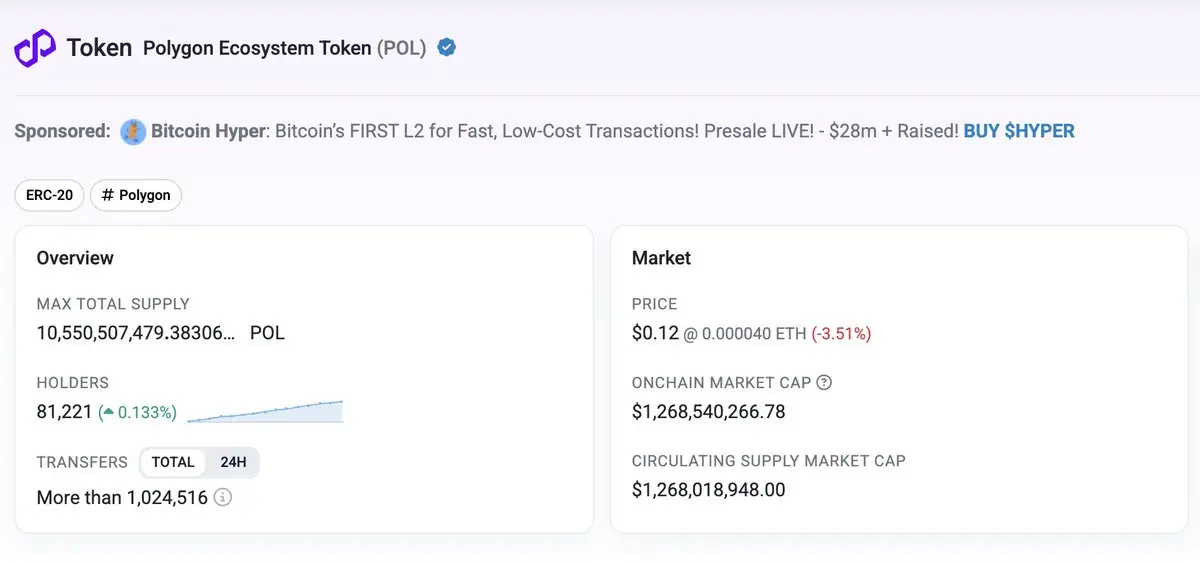This screenshot has height=564, width=1200.
Task: Switch transfers view to 24H
Action: (x=233, y=462)
